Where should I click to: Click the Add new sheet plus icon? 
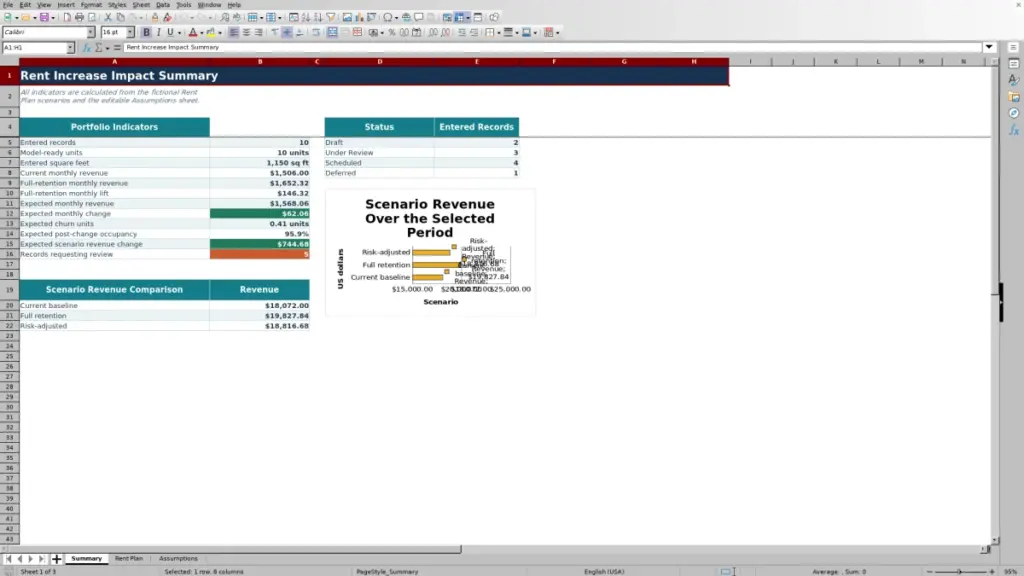[x=56, y=559]
